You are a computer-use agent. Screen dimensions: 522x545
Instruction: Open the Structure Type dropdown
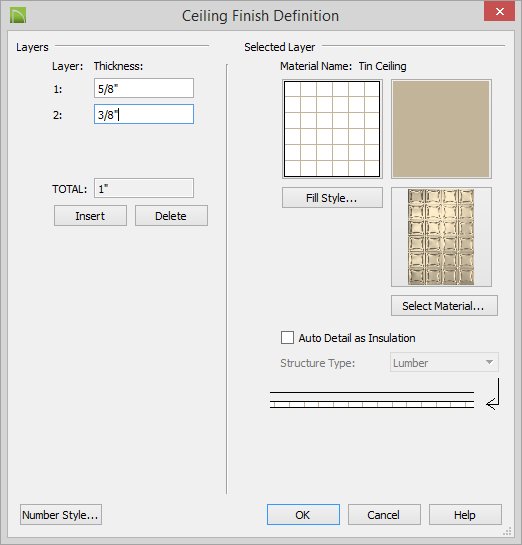[444, 363]
